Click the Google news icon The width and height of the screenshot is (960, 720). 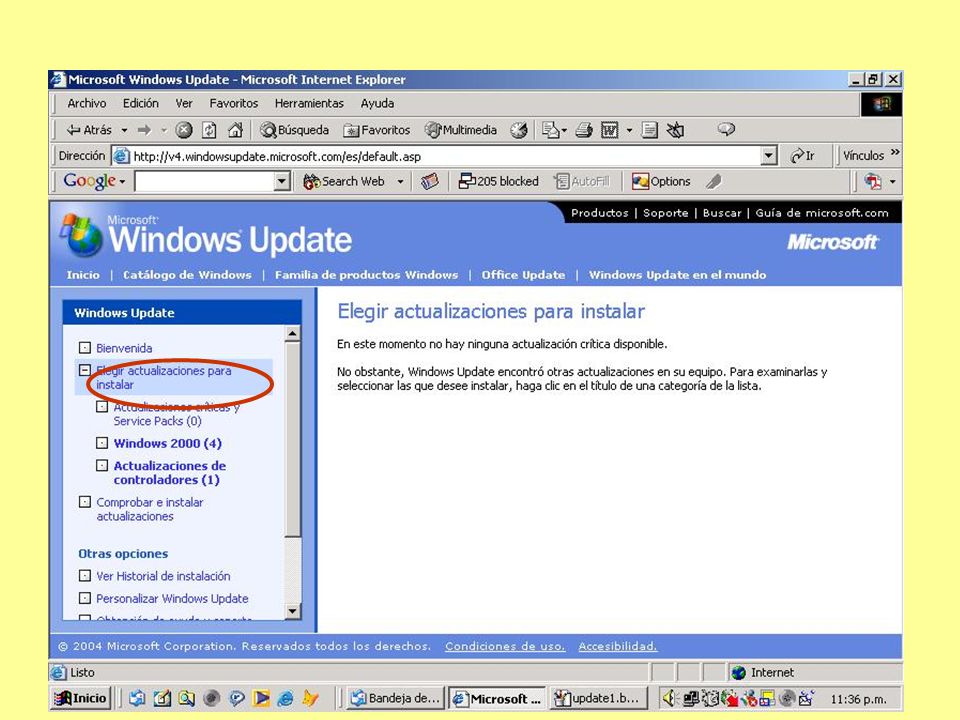[x=430, y=181]
